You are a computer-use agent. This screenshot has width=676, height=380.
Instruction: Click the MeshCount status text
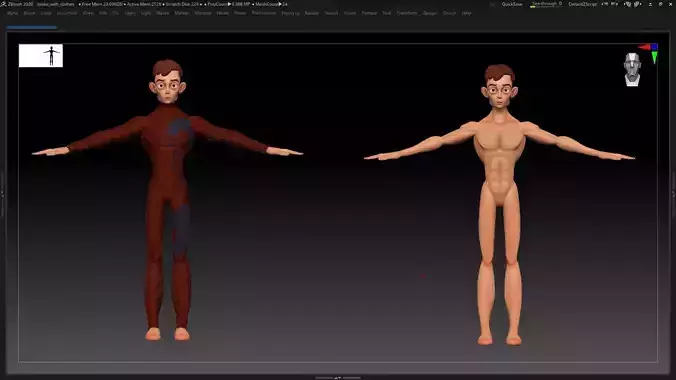pyautogui.click(x=271, y=4)
